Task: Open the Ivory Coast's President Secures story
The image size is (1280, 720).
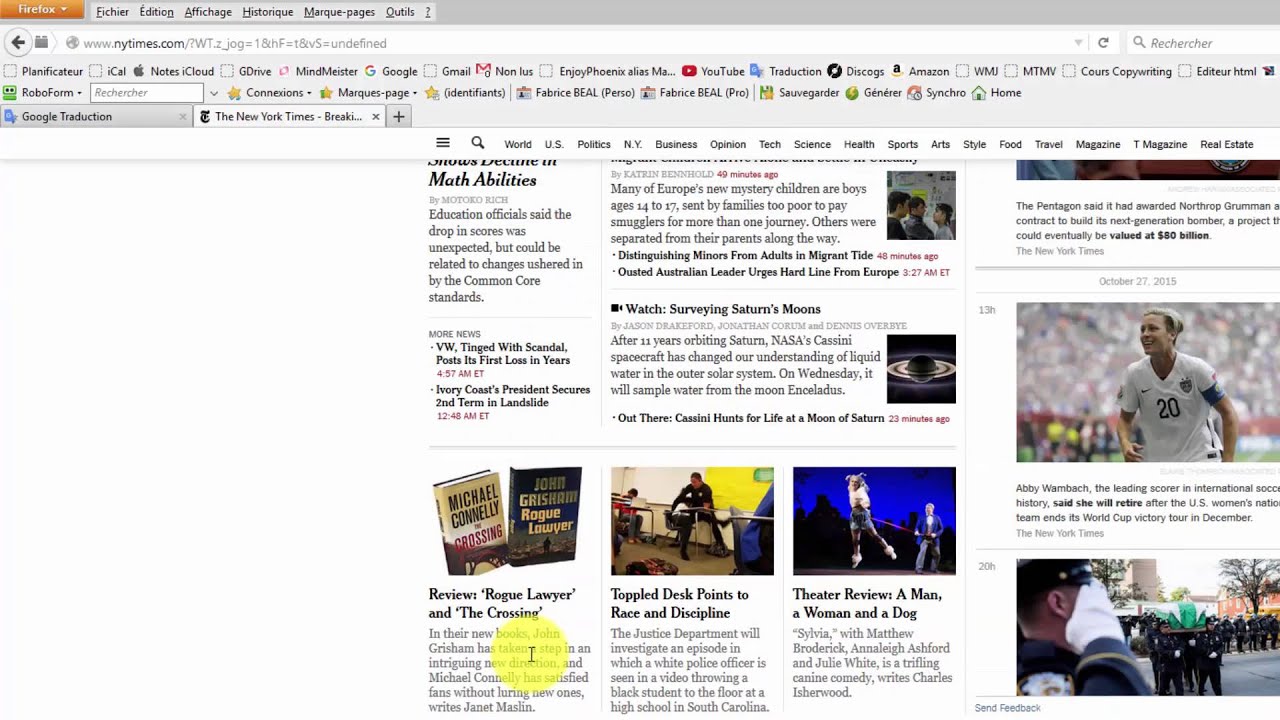Action: 513,396
